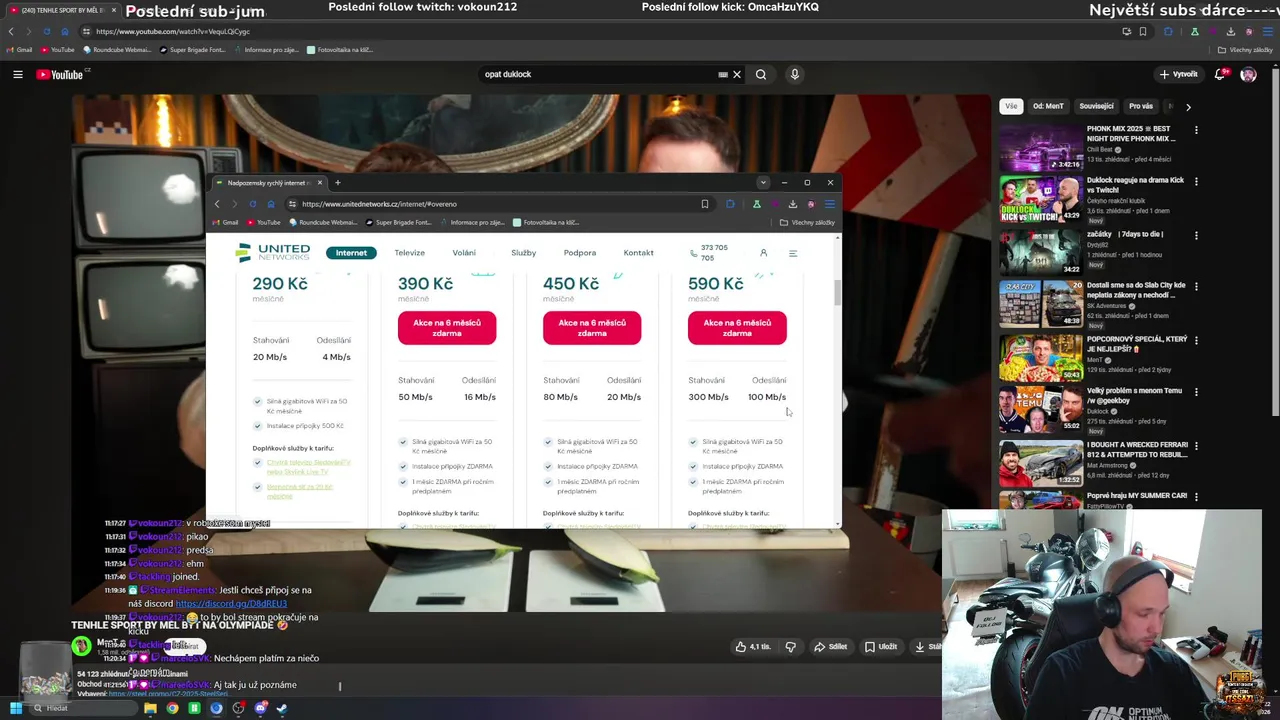Image resolution: width=1280 pixels, height=720 pixels.
Task: Open Televize in United Networks menu
Action: (x=409, y=253)
